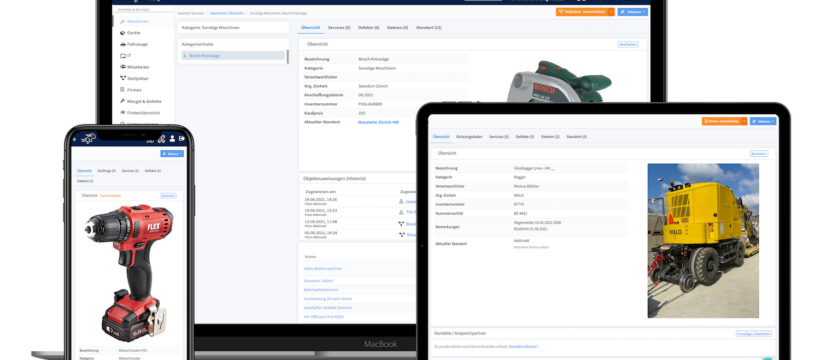Open Stellplätze in the laptop sidebar
The image size is (820, 360).
(134, 78)
